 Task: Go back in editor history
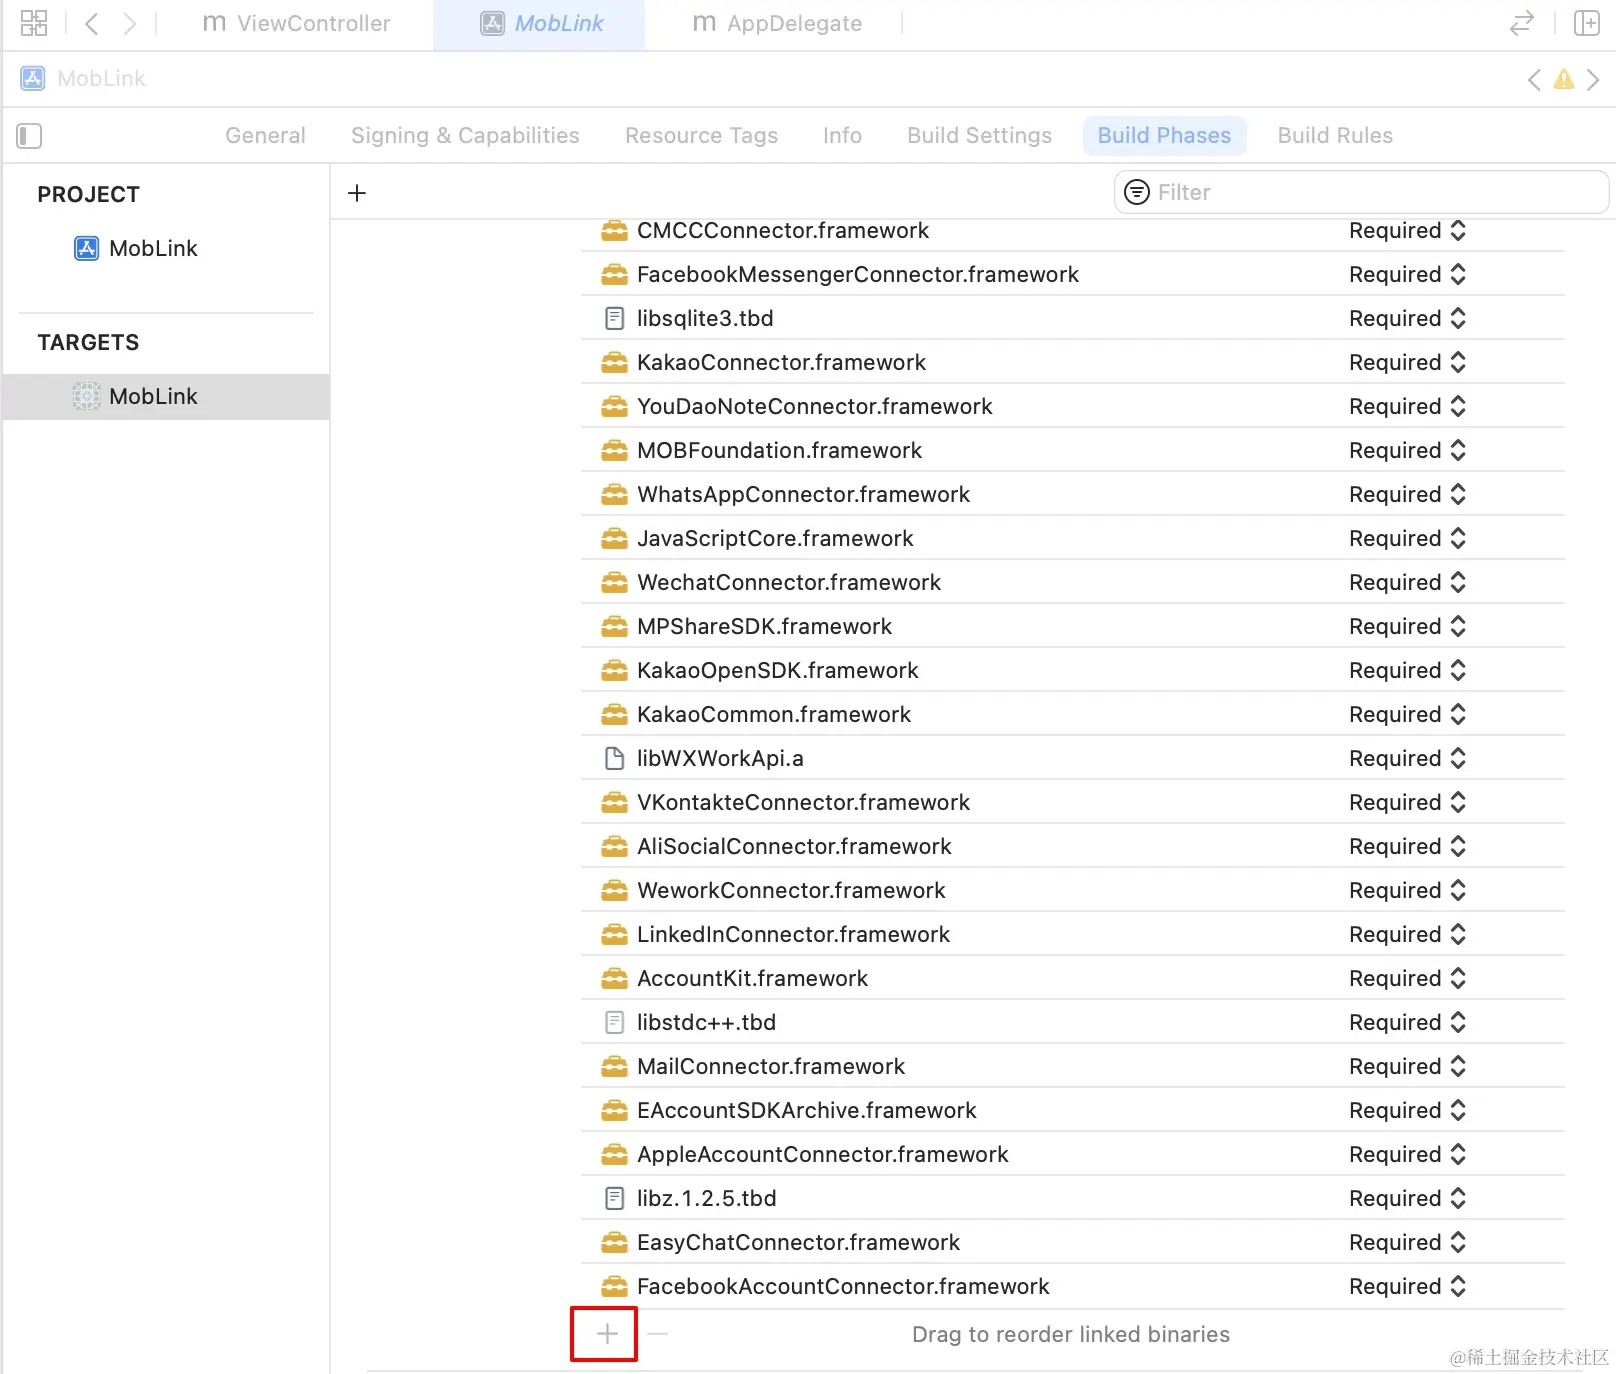coord(92,23)
